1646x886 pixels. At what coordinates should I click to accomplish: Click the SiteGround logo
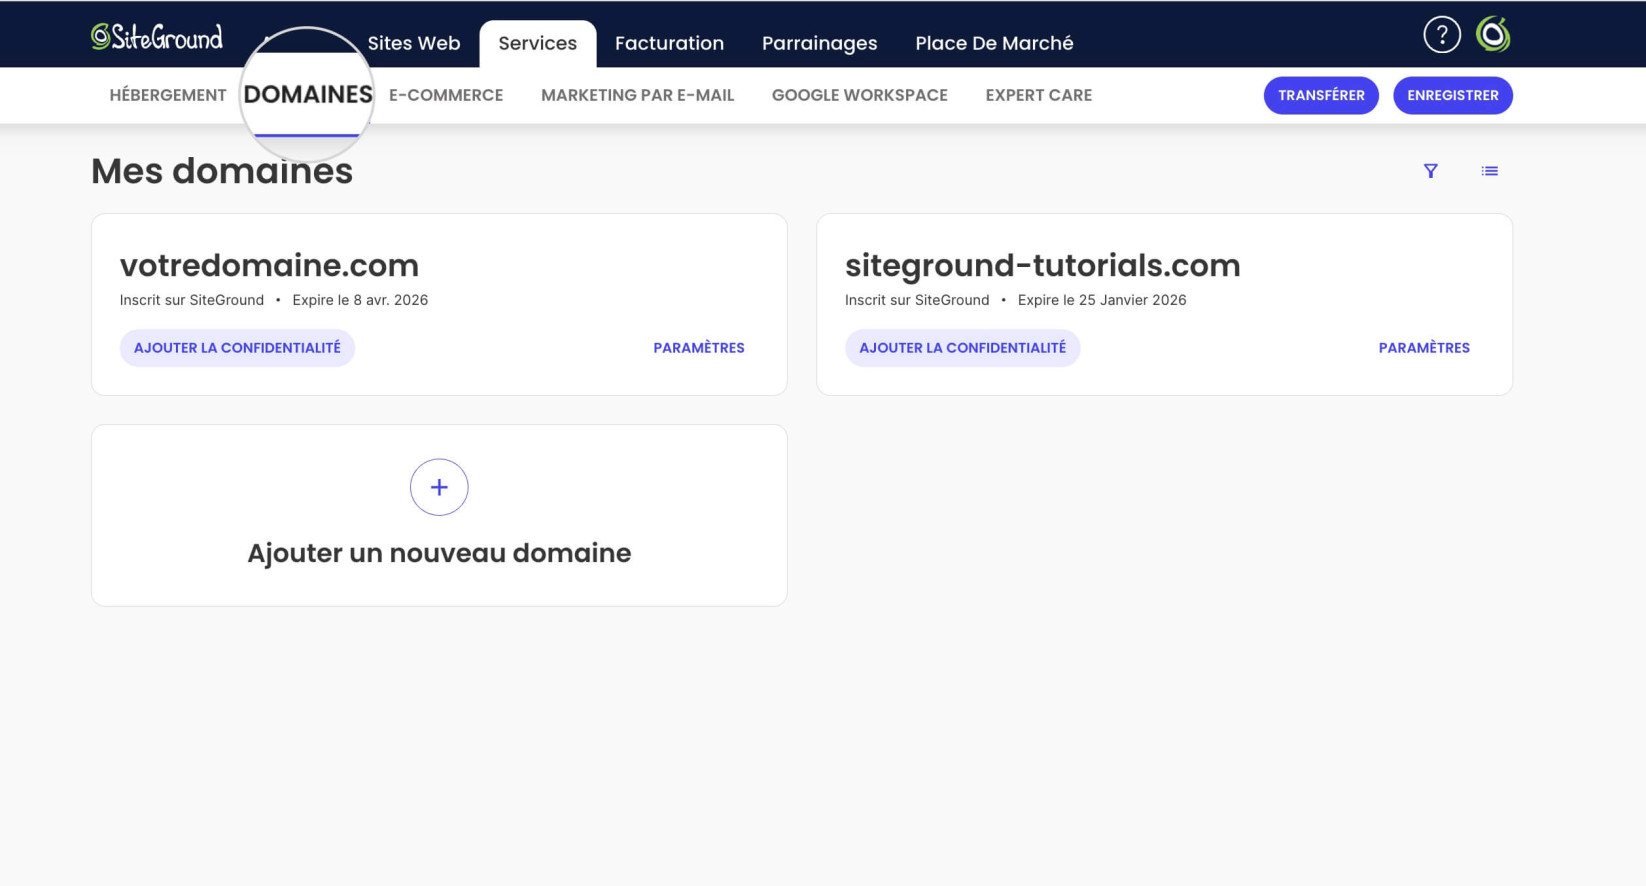click(157, 37)
